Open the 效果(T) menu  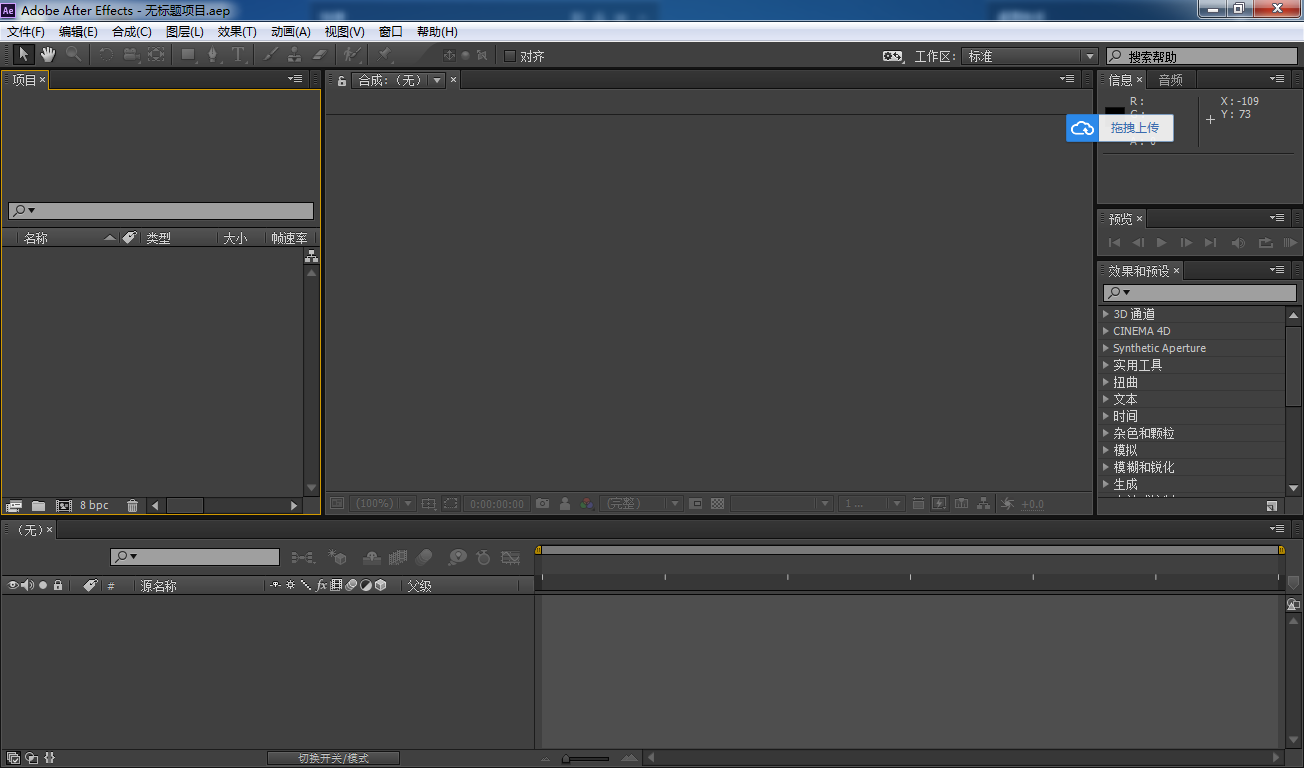pos(237,32)
